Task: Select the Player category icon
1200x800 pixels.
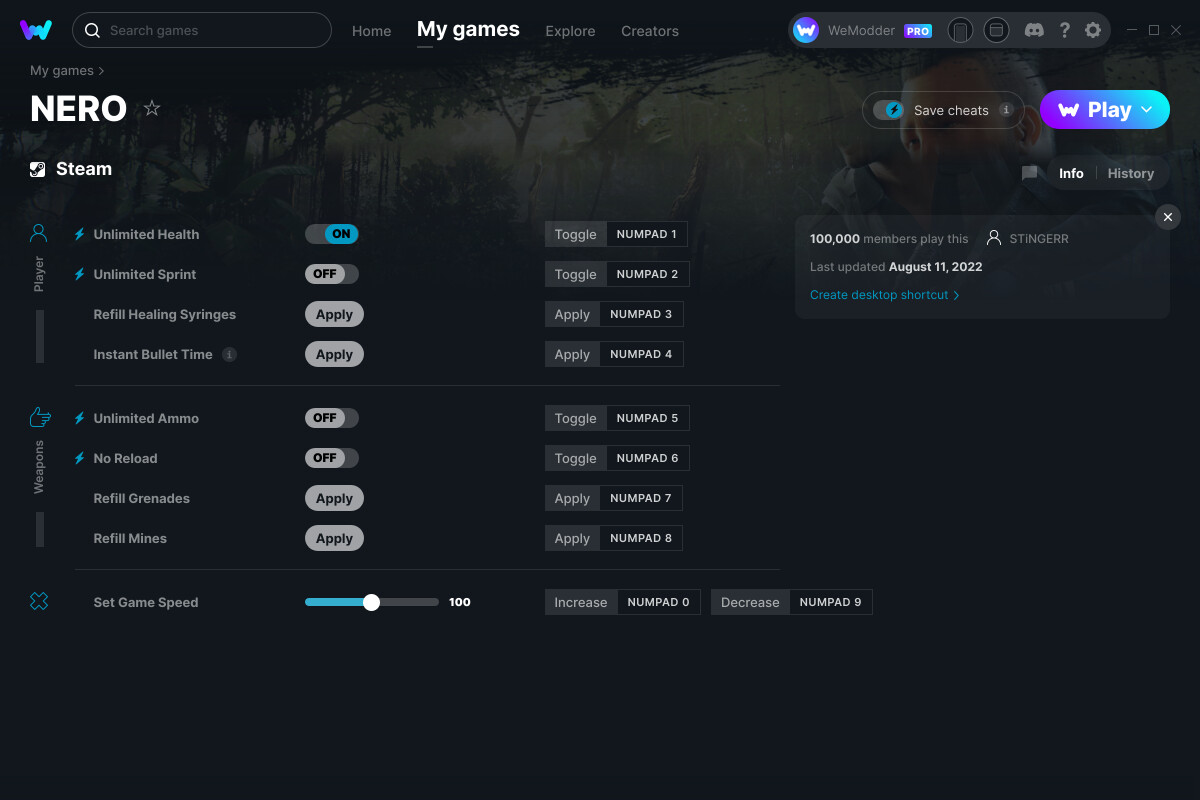Action: [x=39, y=234]
